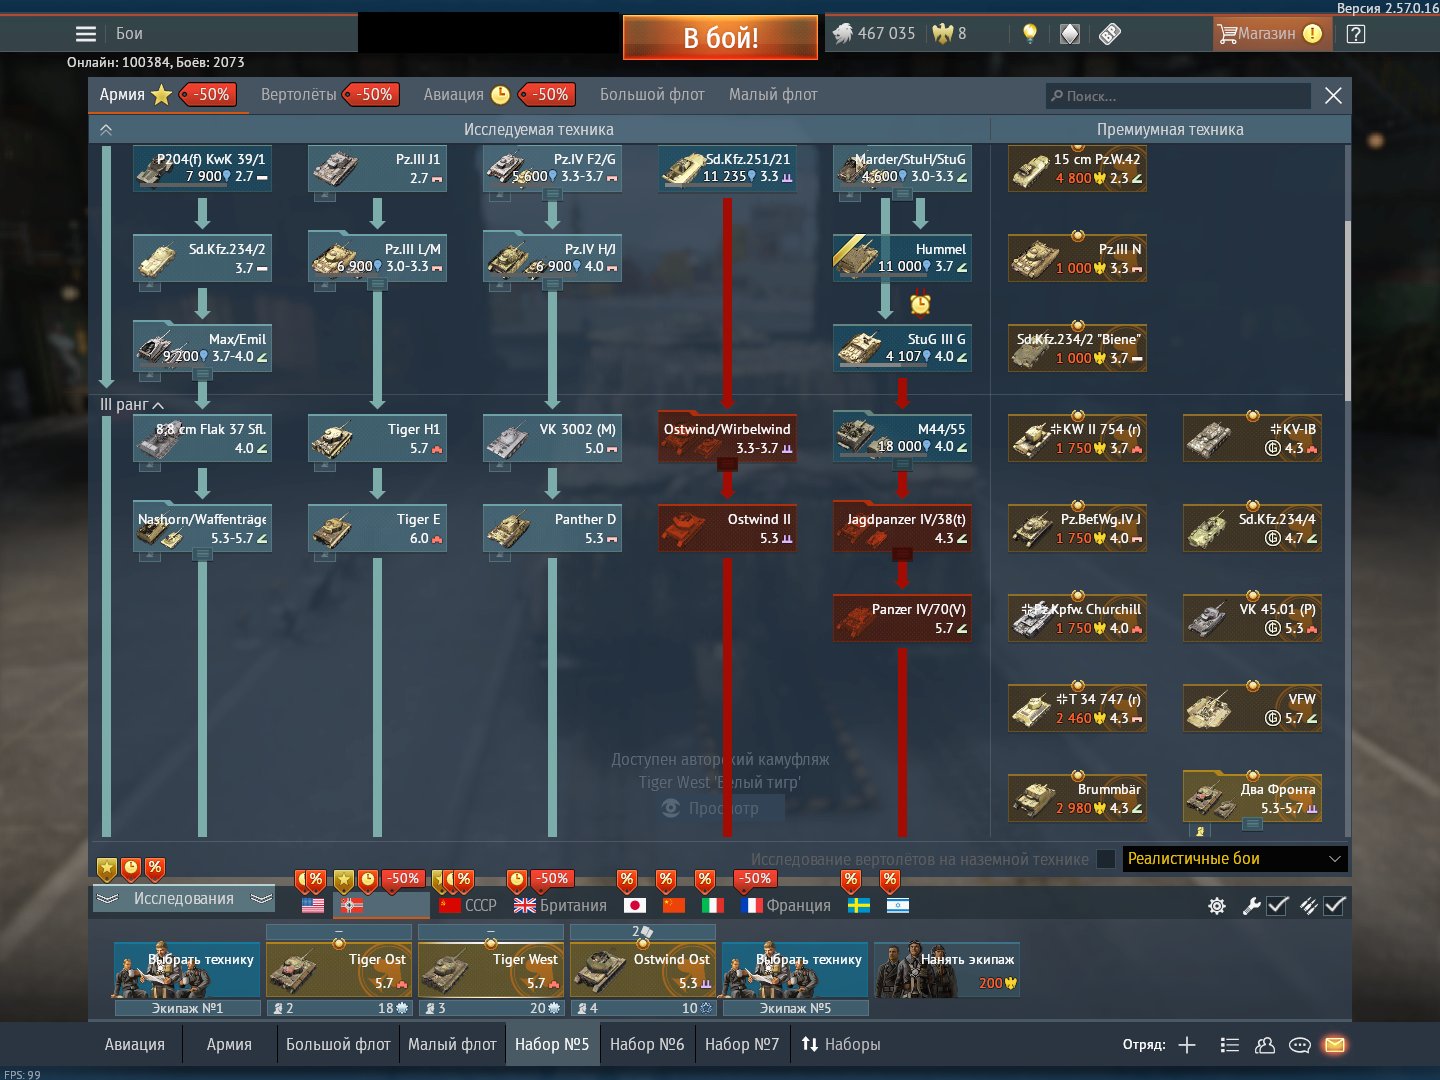Open the mail envelope icon
Image resolution: width=1440 pixels, height=1080 pixels.
pyautogui.click(x=1335, y=1045)
